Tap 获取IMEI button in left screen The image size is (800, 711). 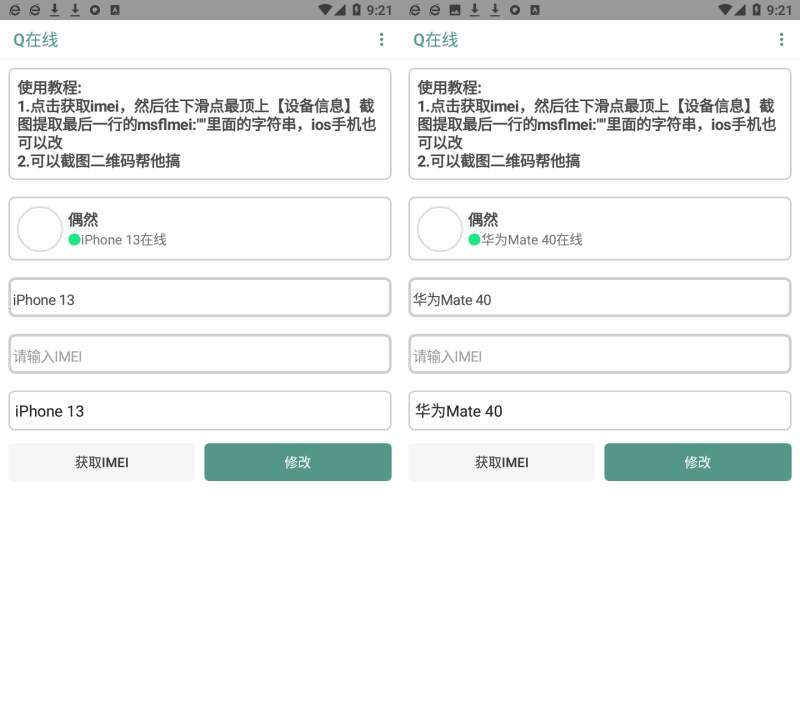pyautogui.click(x=102, y=462)
